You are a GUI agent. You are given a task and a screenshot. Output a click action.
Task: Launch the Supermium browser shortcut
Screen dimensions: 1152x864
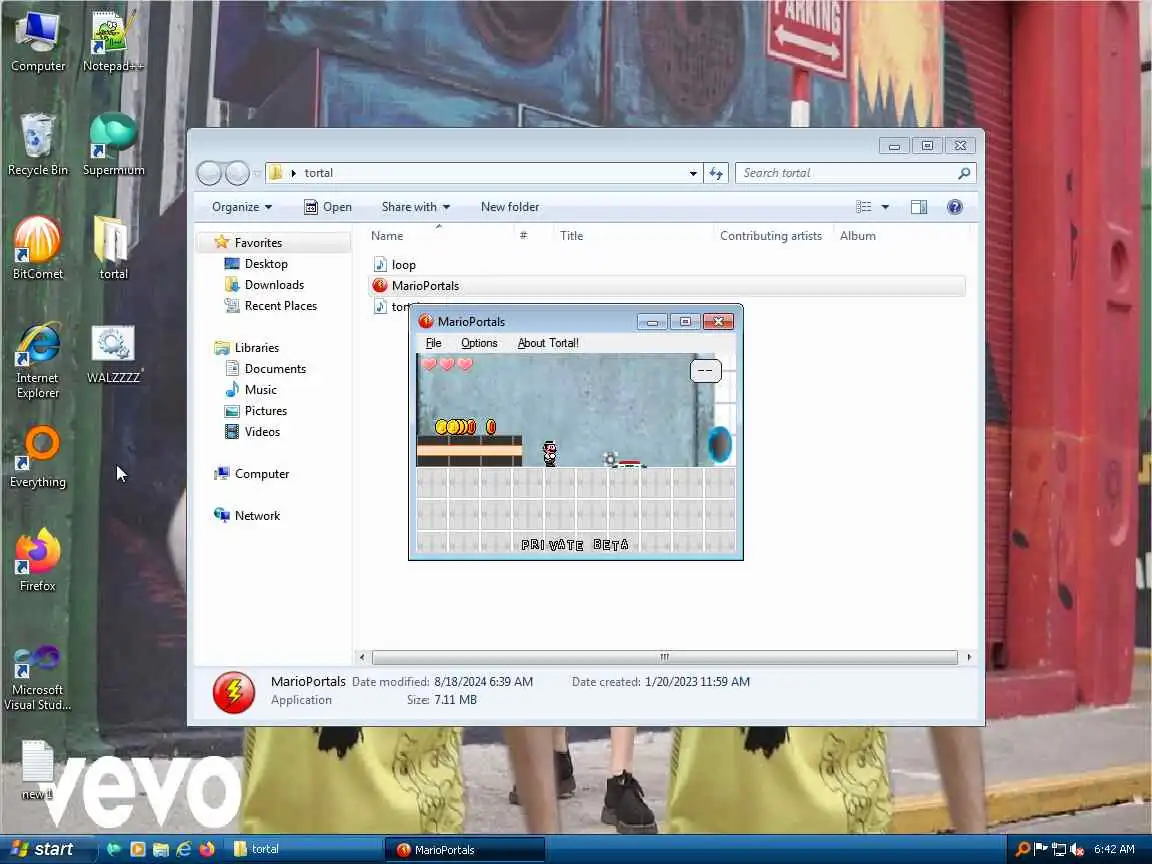113,145
